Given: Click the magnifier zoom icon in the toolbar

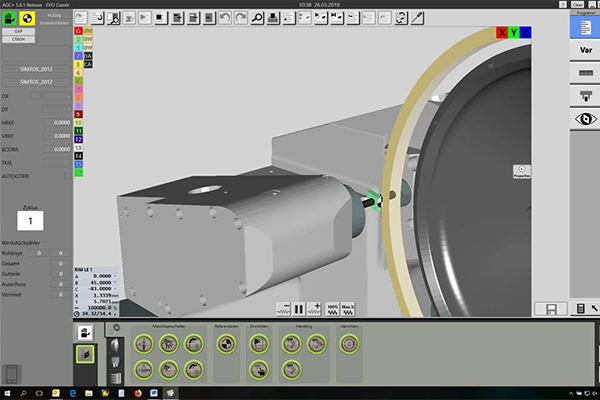Looking at the screenshot, I should (x=256, y=17).
